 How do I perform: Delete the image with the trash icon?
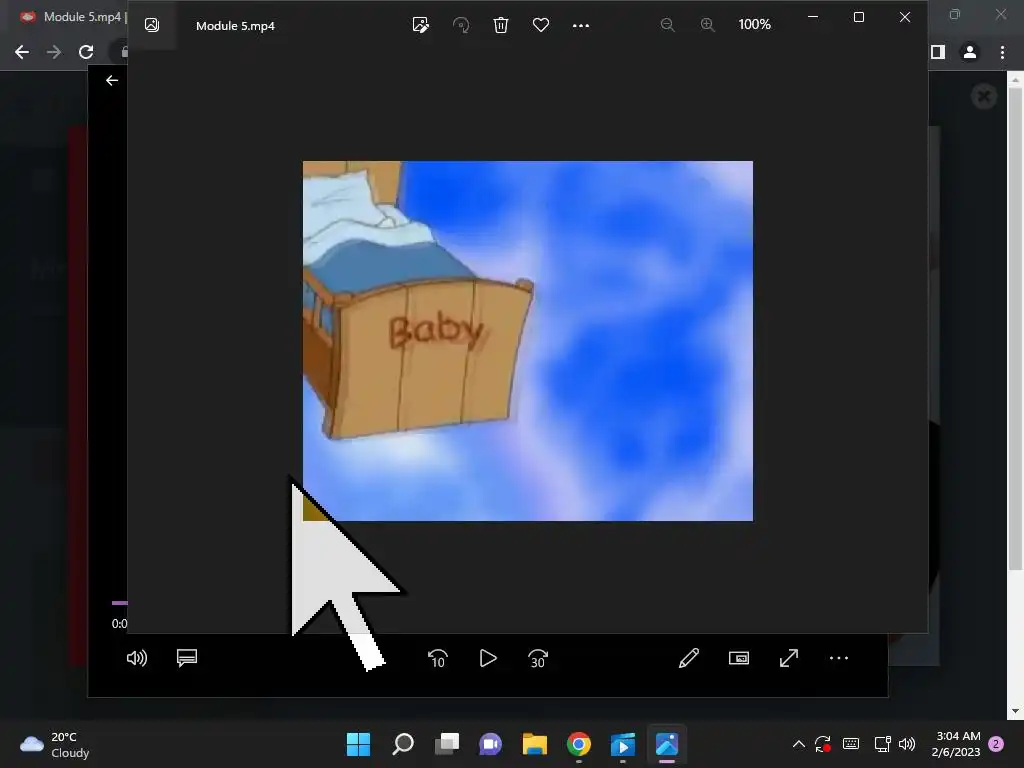(501, 25)
